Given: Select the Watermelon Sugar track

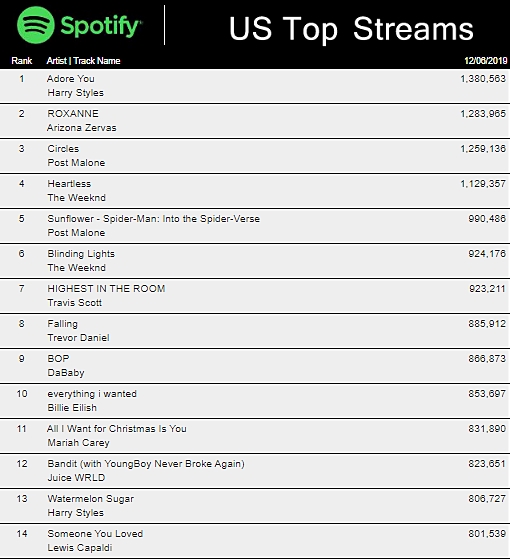Looking at the screenshot, I should (91, 499).
